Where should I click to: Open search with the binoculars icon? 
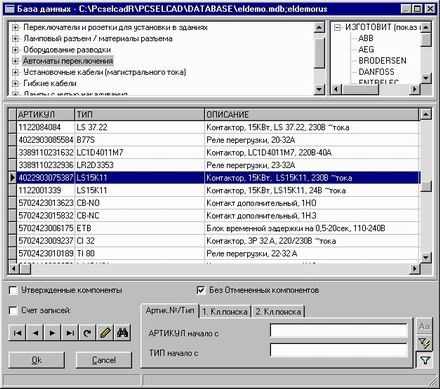coord(122,332)
